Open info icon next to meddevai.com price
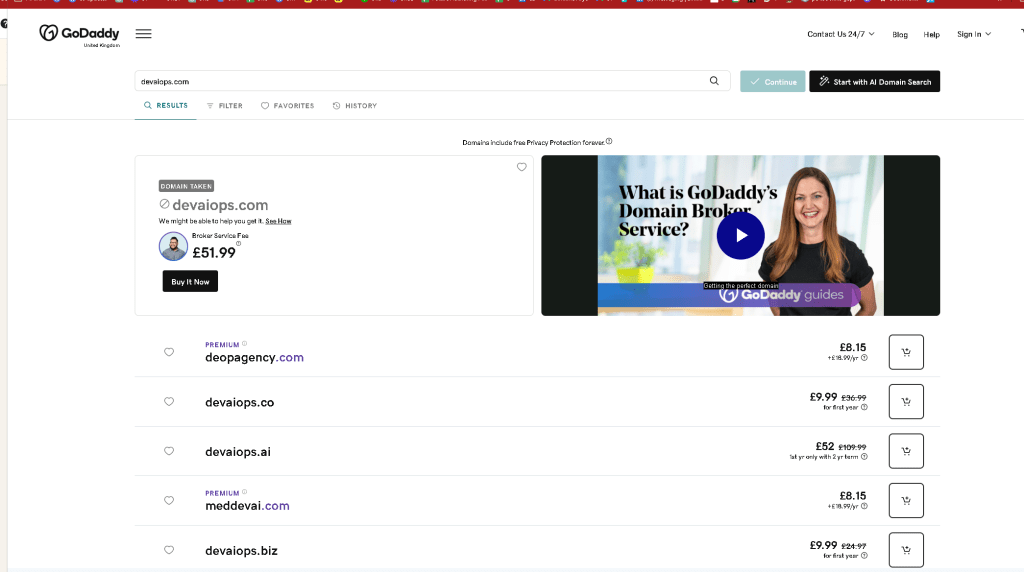The height and width of the screenshot is (572, 1024). pos(864,506)
